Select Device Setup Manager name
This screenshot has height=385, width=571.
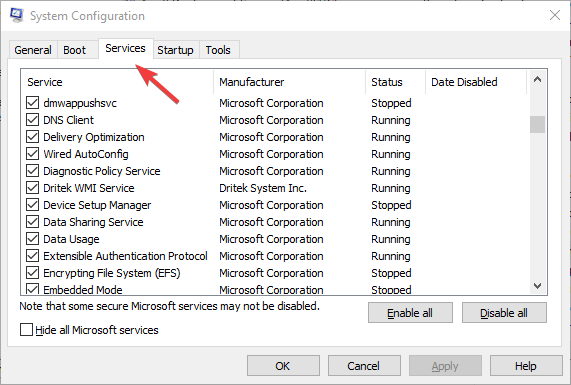[97, 205]
